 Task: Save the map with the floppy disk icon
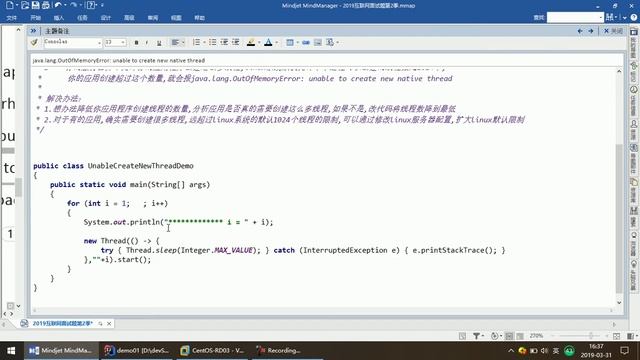[x=36, y=5]
